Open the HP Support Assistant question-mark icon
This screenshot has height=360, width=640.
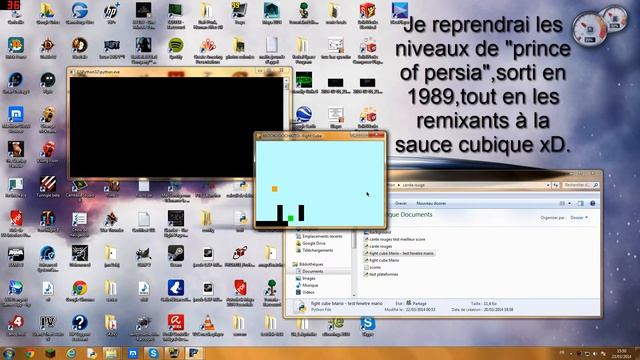tap(80, 323)
